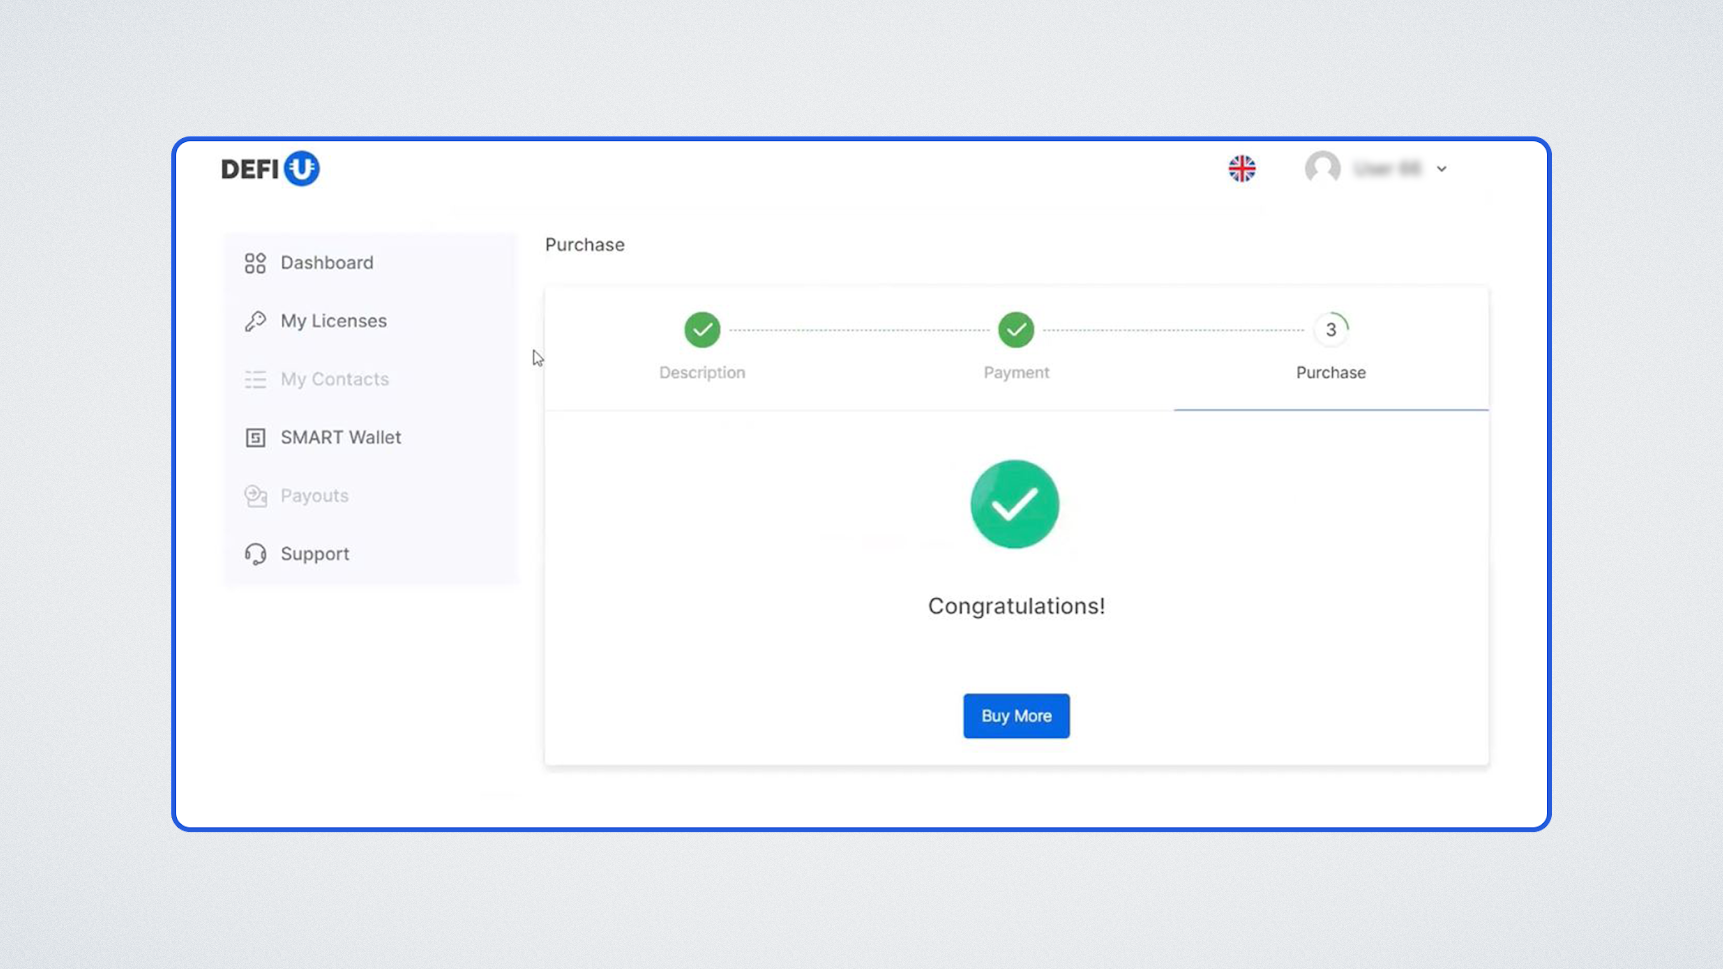Click the Dashboard grid icon
1723x969 pixels.
point(255,263)
